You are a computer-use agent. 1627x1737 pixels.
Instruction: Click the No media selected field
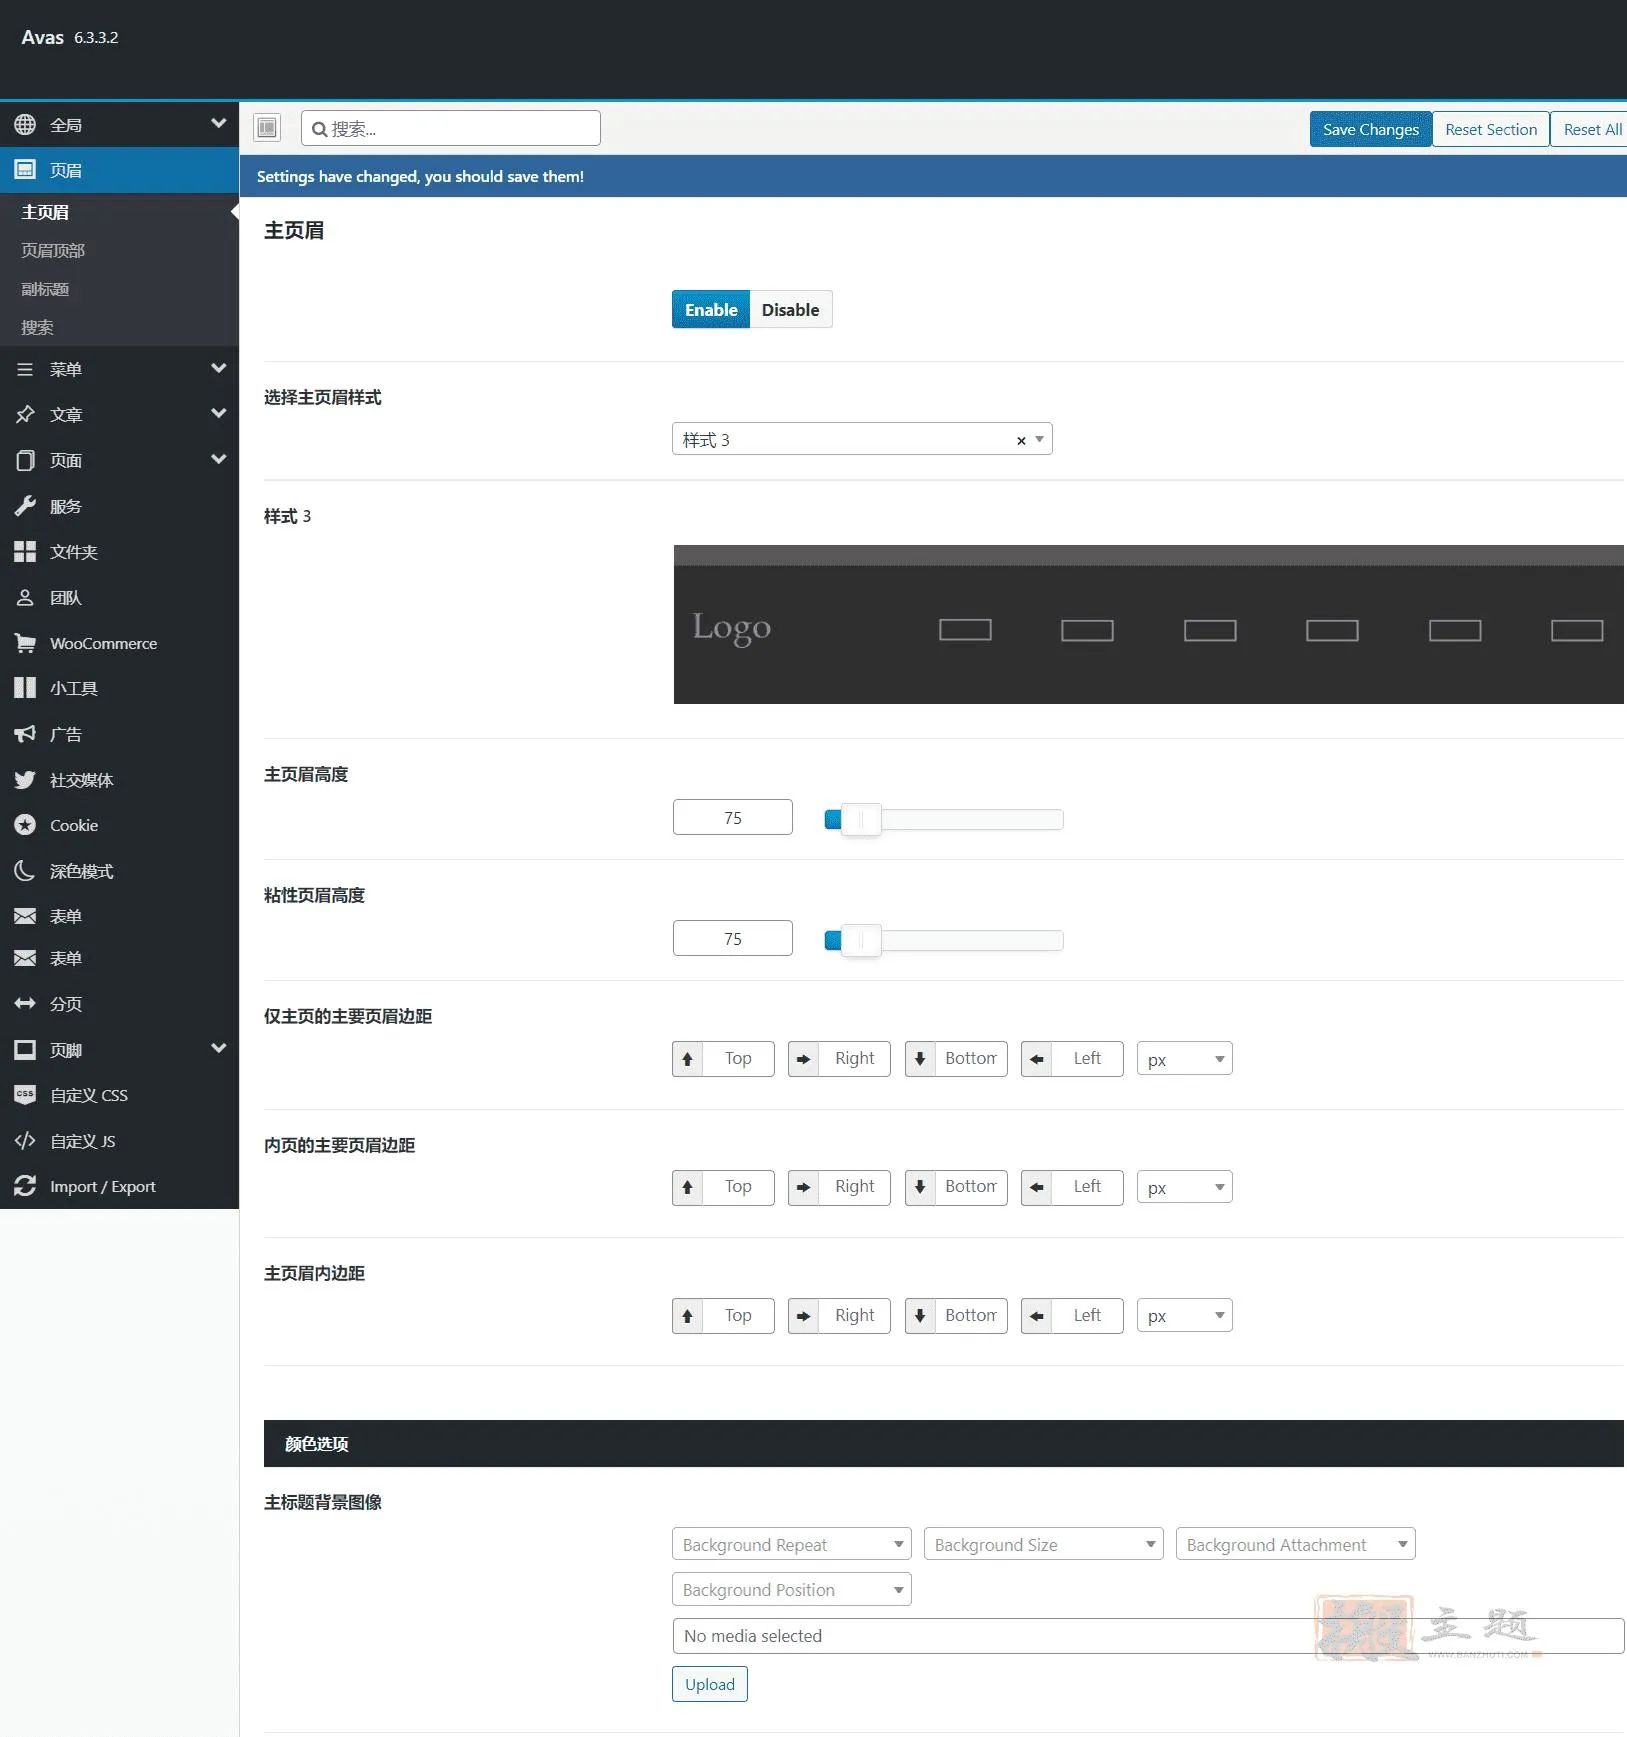1147,1636
